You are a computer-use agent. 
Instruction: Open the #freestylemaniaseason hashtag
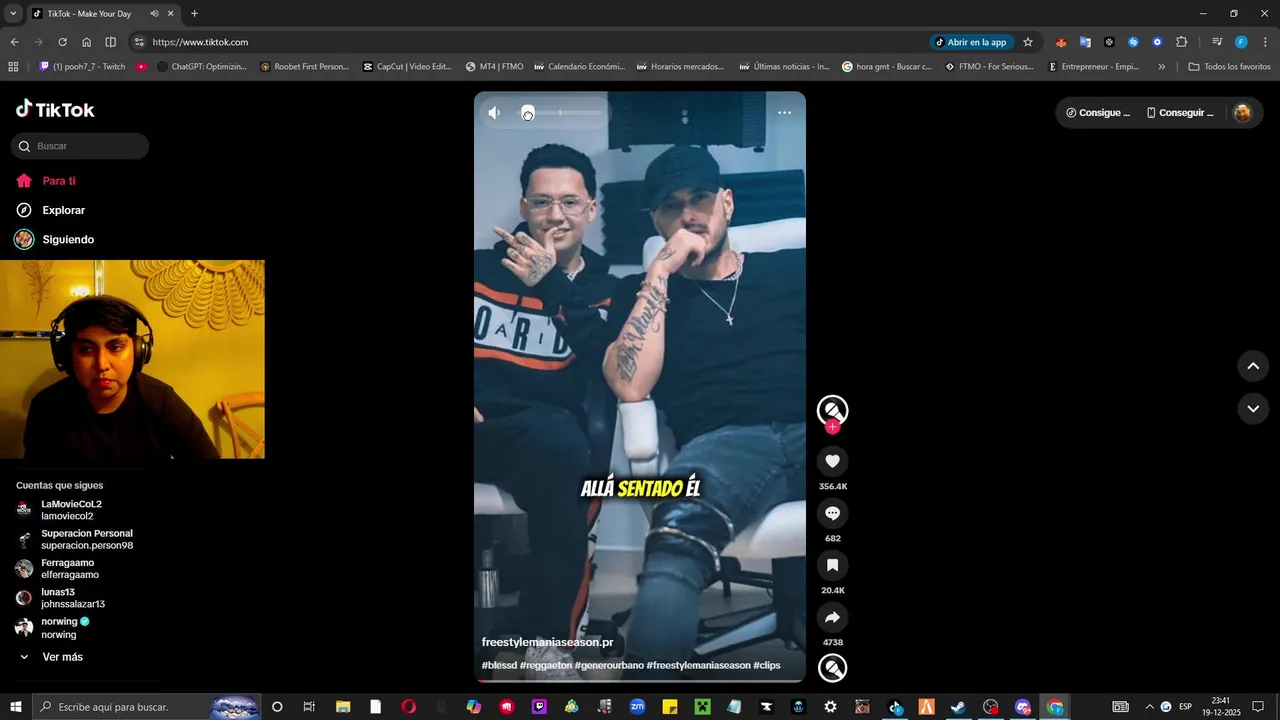pos(698,665)
